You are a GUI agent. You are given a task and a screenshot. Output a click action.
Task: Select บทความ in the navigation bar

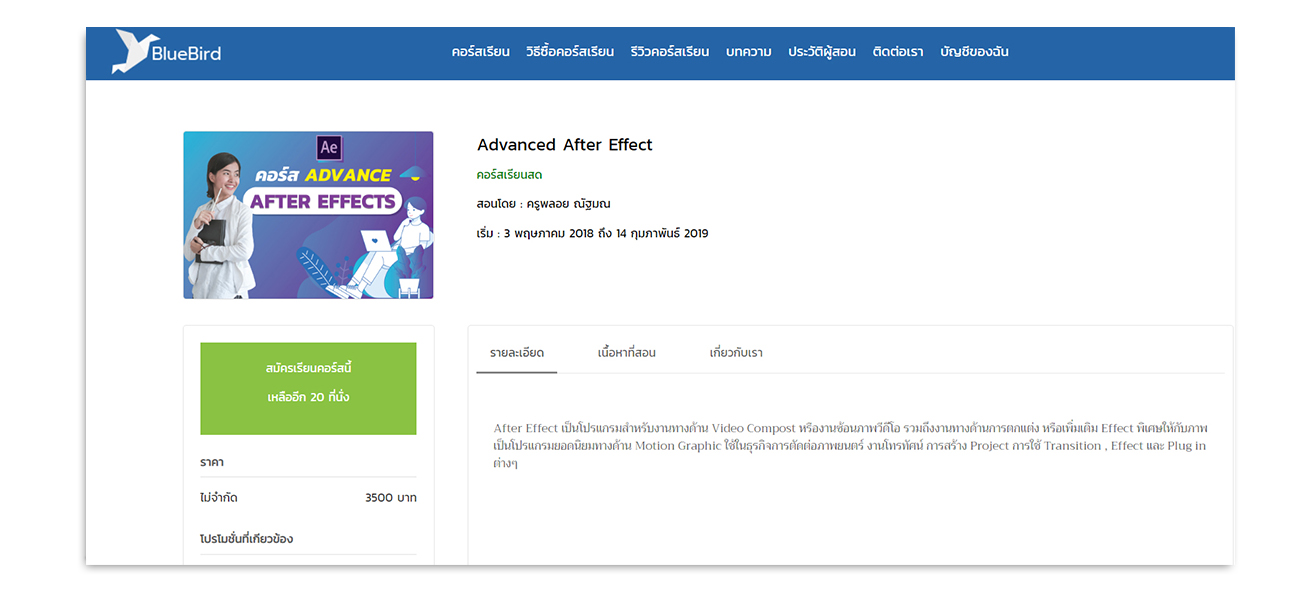[x=748, y=52]
